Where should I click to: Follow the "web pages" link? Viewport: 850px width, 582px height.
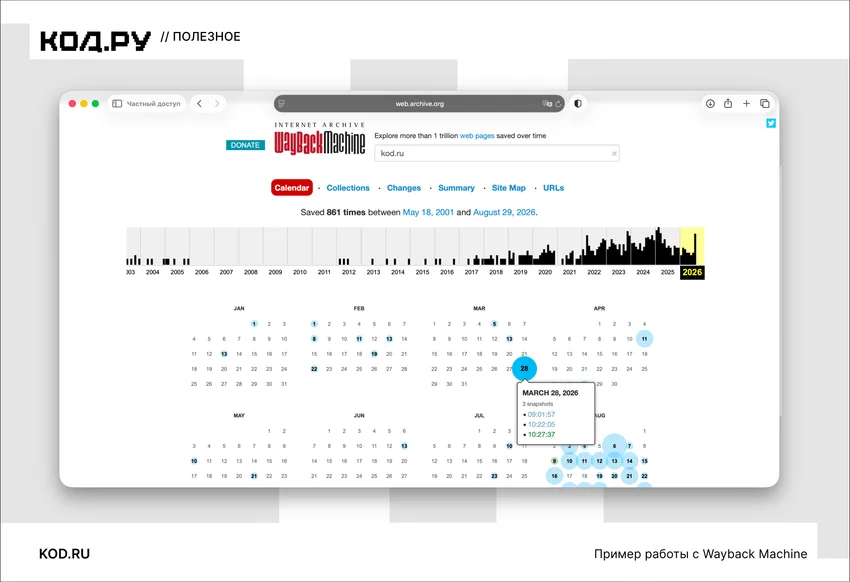tap(477, 135)
